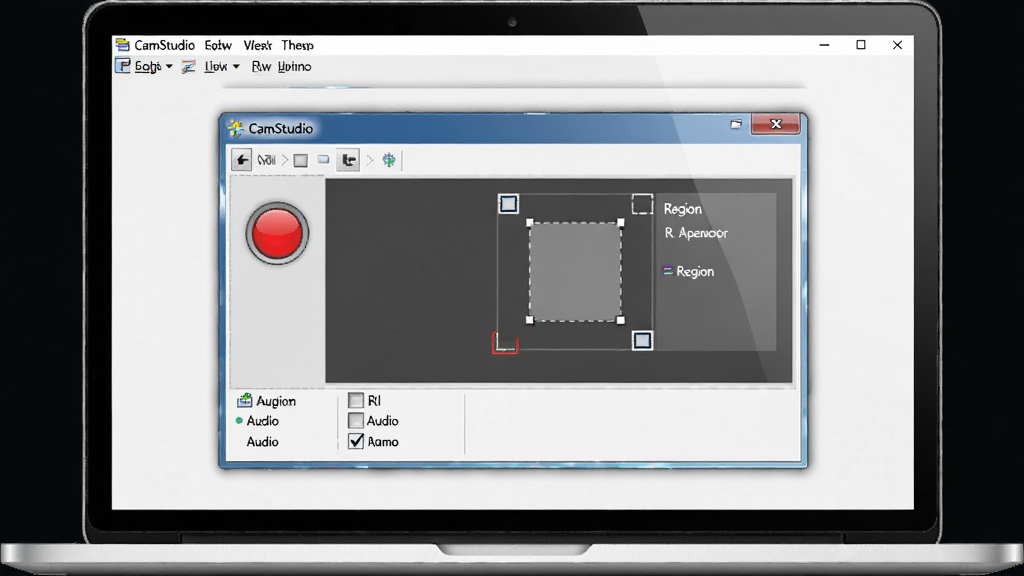Click the chevron right after Nöil
1024x576 pixels.
click(x=285, y=160)
